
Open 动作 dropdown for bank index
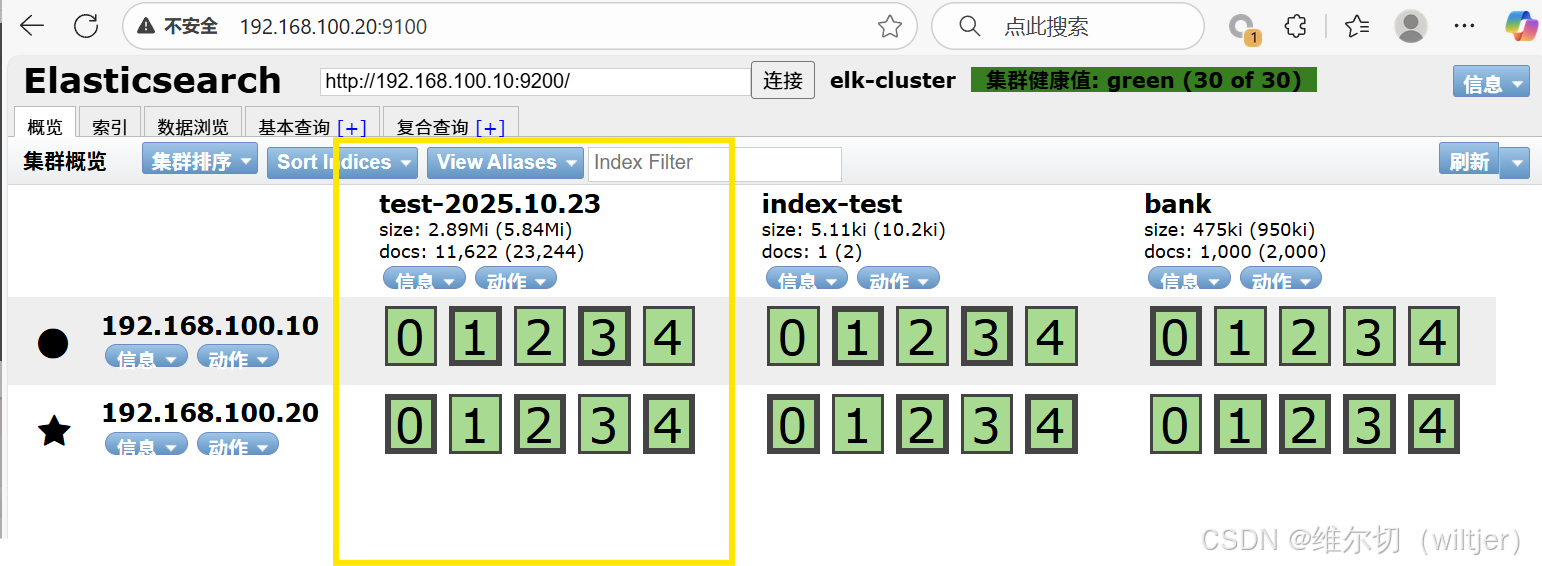(1281, 279)
